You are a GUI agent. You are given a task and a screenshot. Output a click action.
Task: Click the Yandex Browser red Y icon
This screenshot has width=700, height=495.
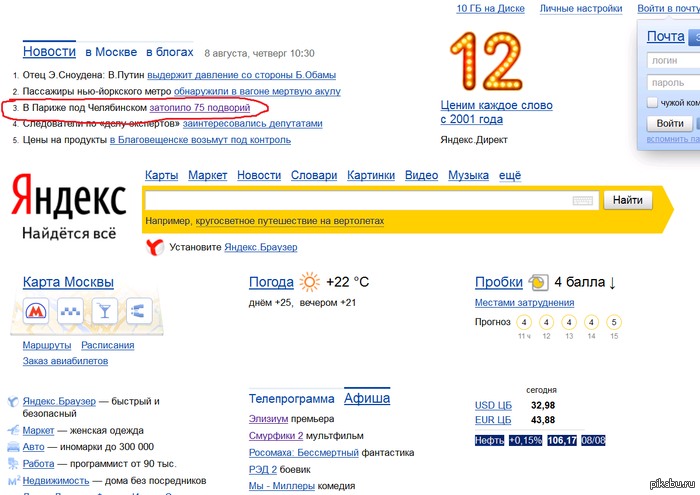[x=155, y=247]
